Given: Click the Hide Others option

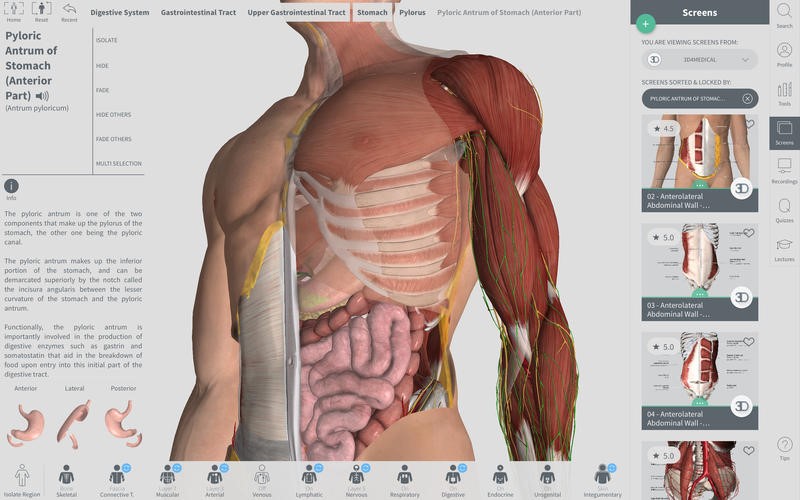Looking at the screenshot, I should (113, 115).
